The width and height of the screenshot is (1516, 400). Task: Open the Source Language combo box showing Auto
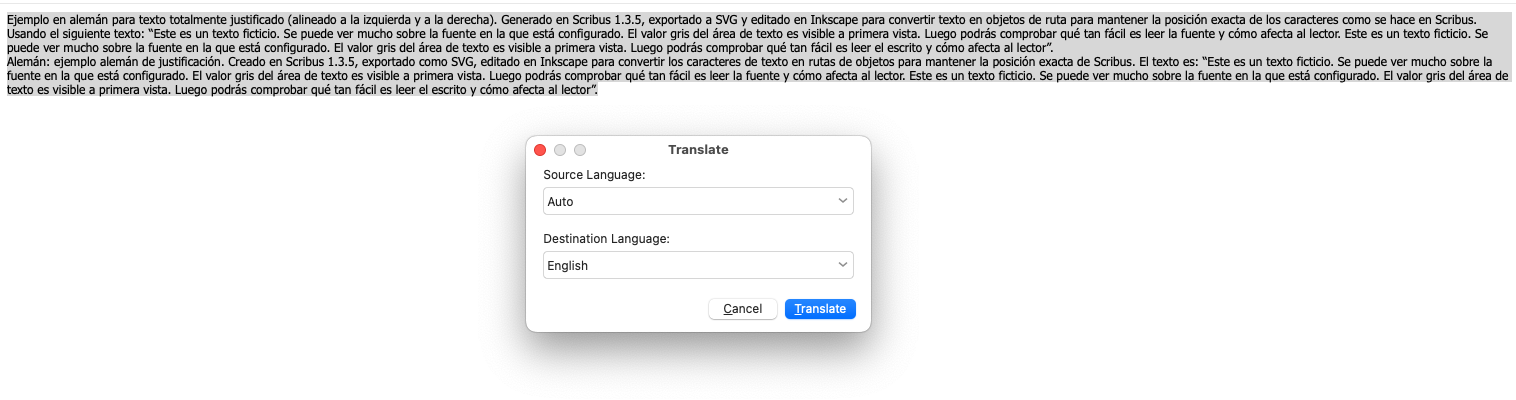point(698,201)
